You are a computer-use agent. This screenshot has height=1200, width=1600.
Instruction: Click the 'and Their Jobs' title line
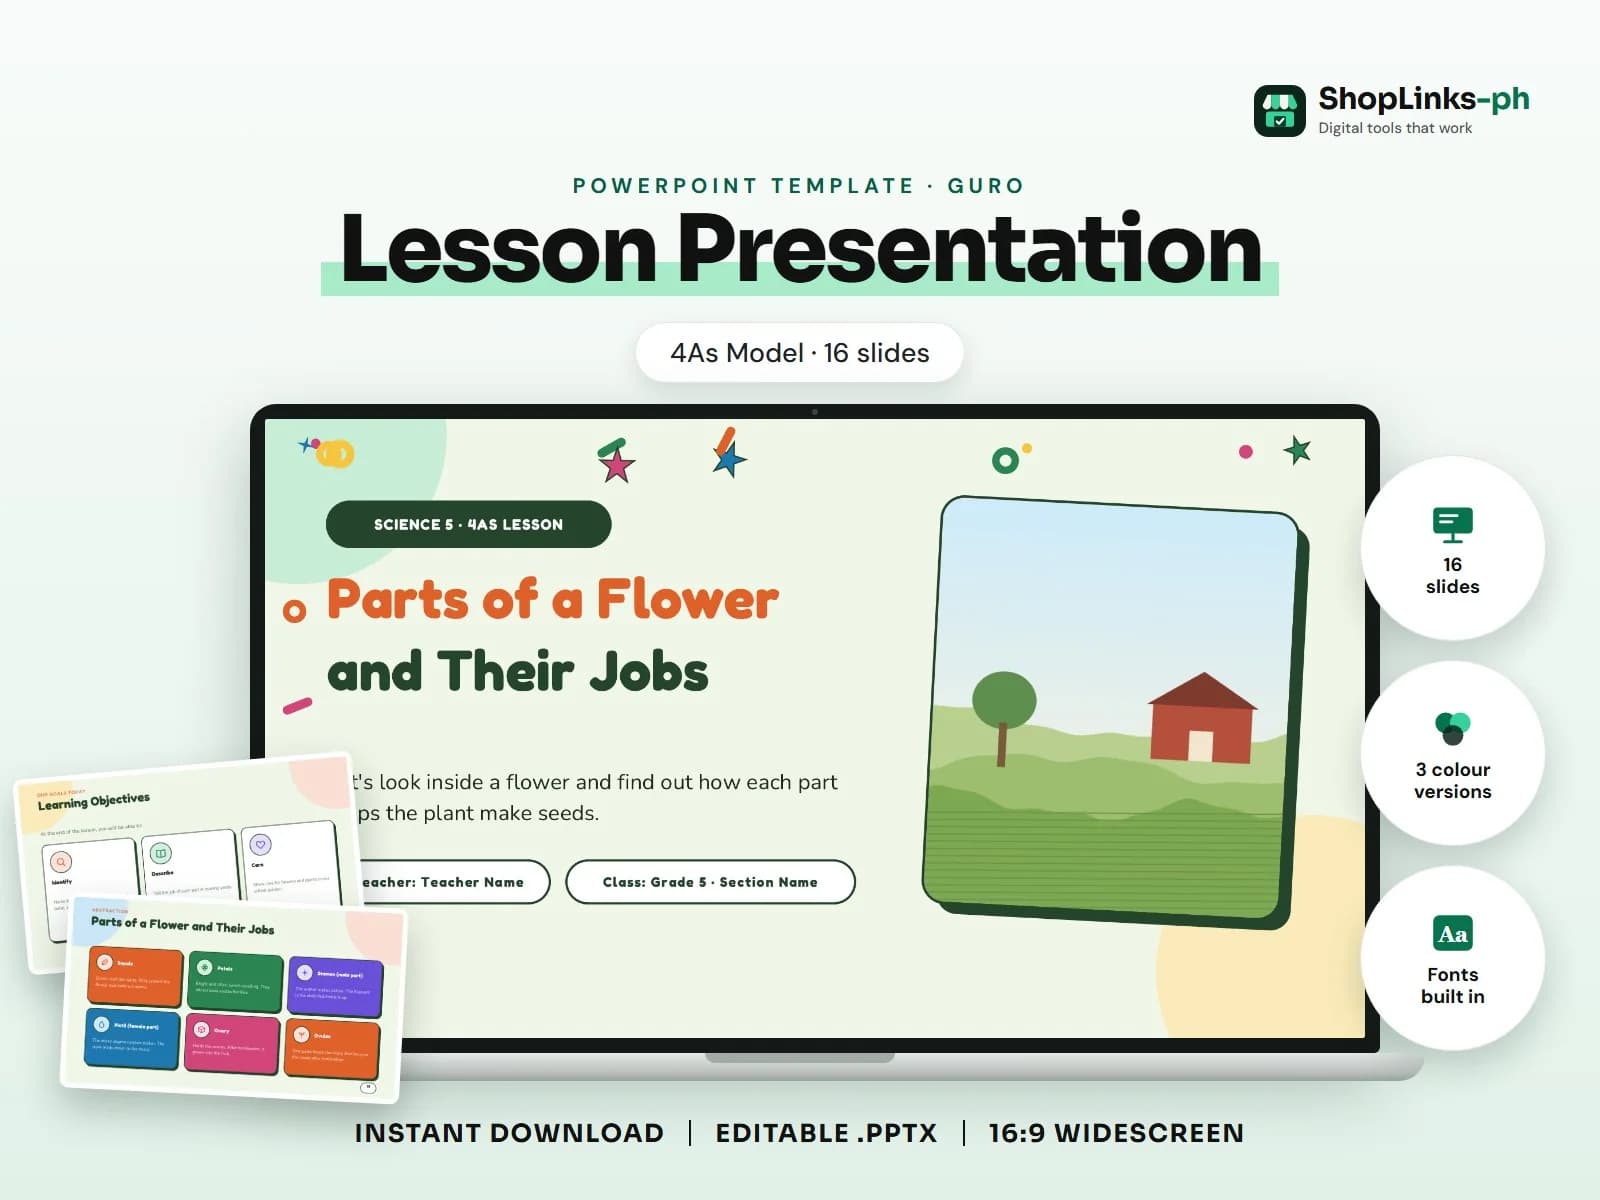[x=518, y=671]
